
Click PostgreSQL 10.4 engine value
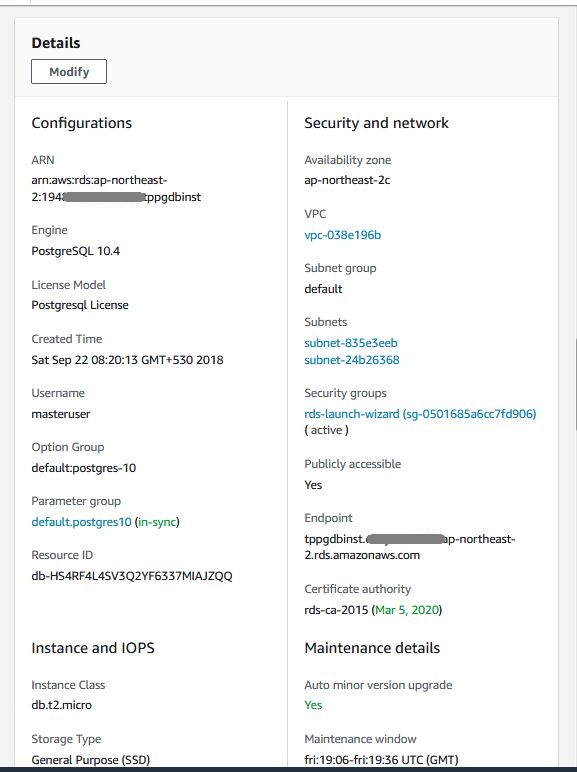coord(76,251)
